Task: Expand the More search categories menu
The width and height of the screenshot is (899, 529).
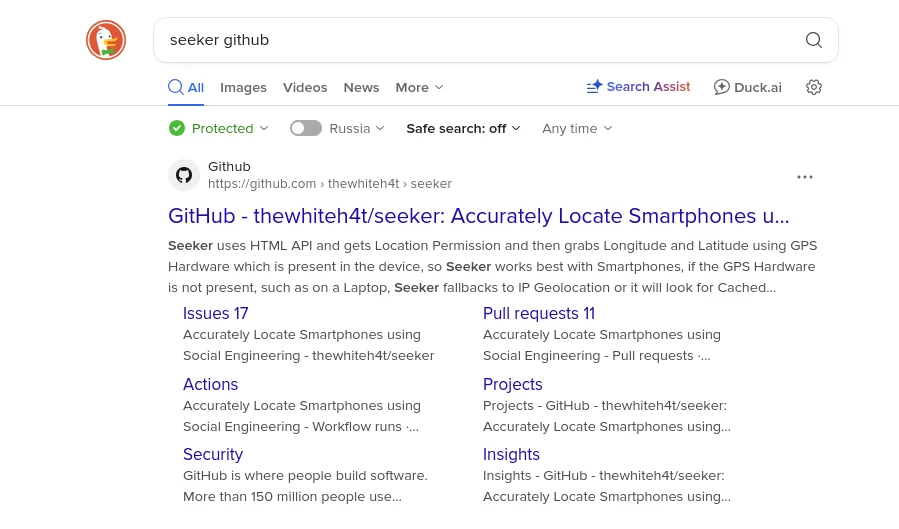Action: [419, 87]
